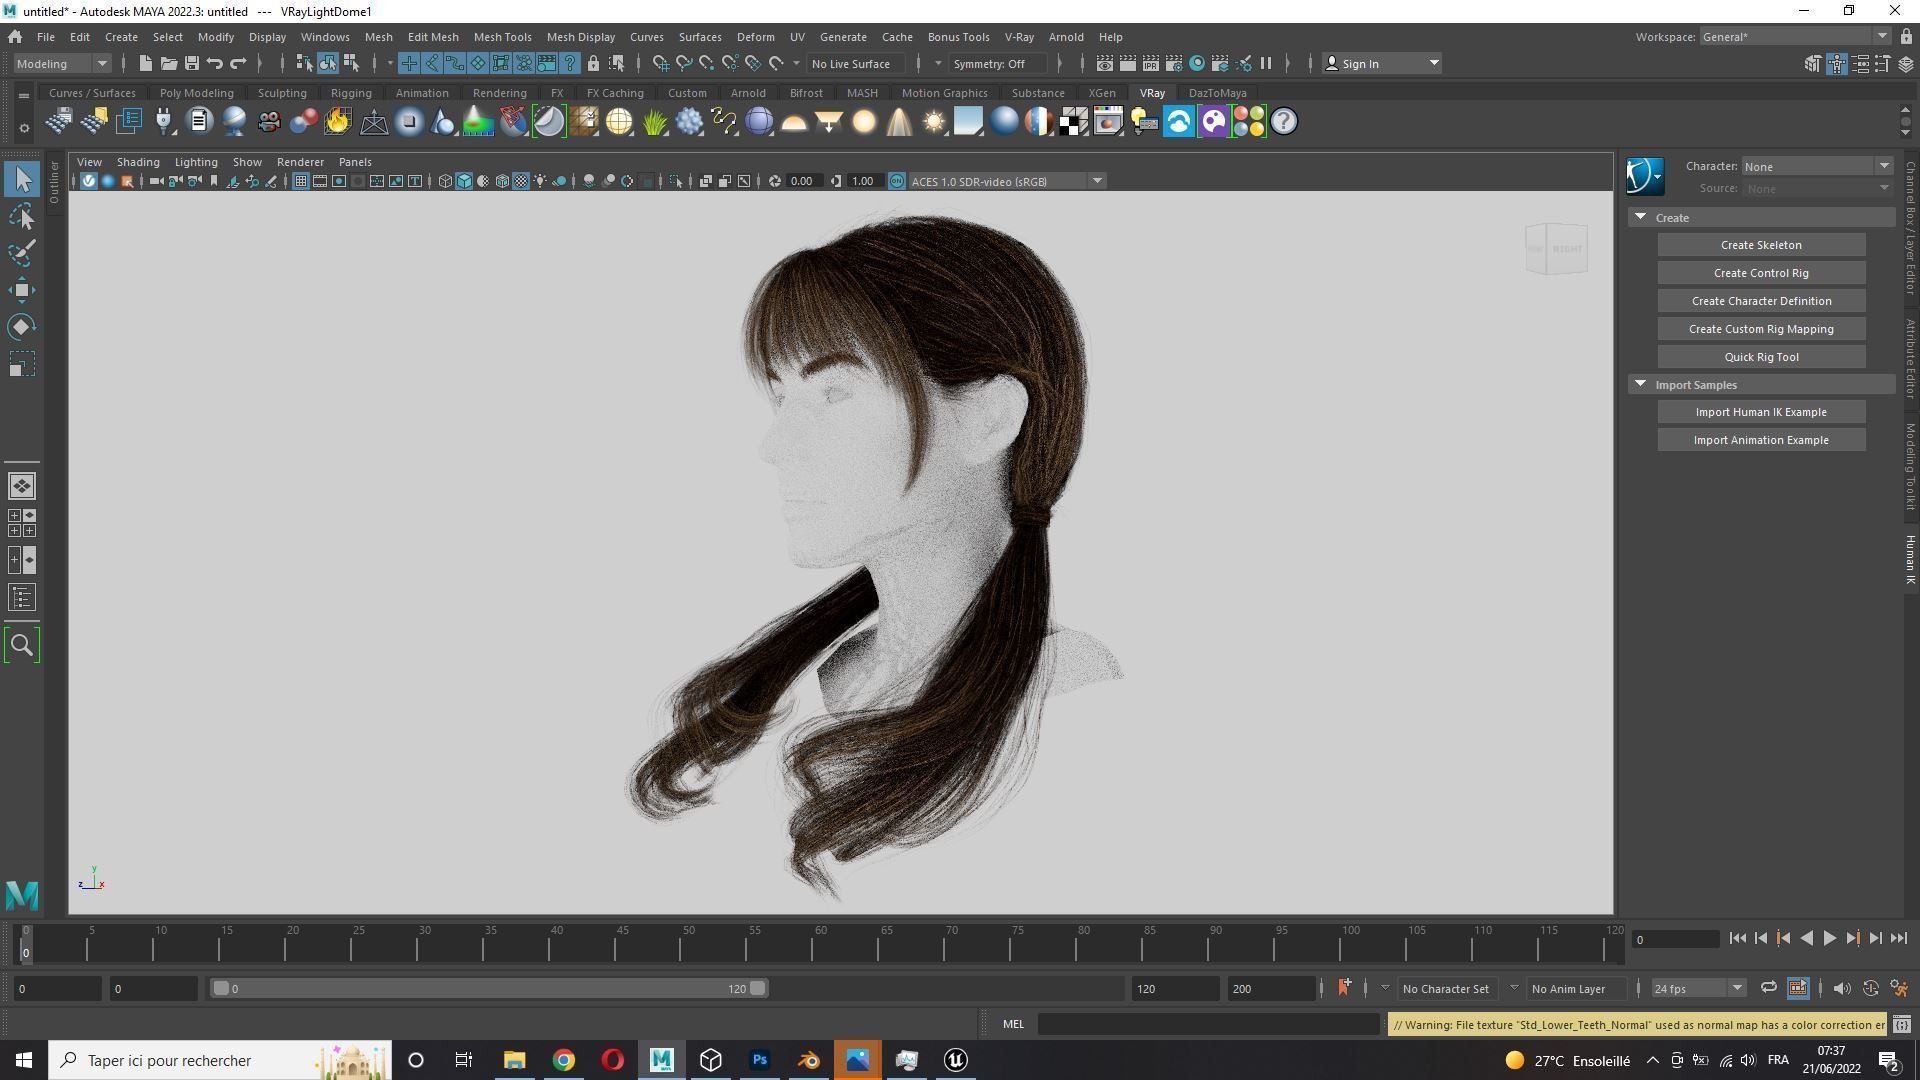Click Import Animation Example button
1920x1080 pixels.
pos(1761,440)
